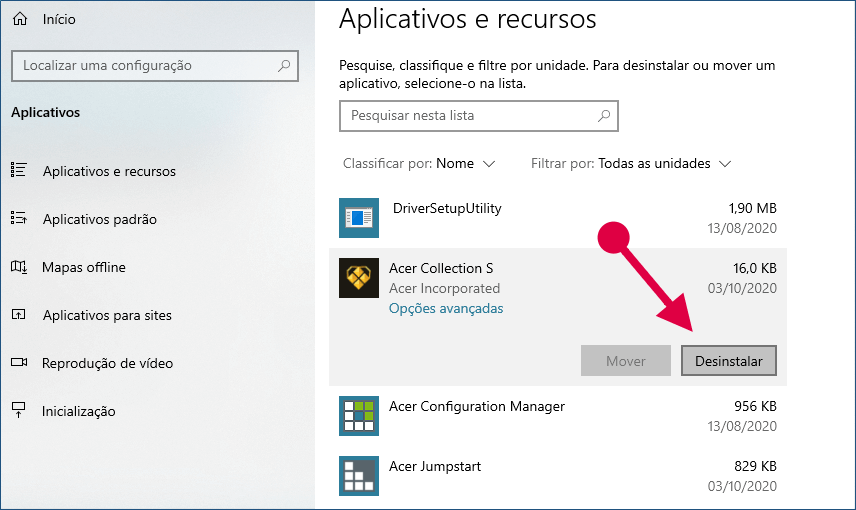This screenshot has height=510, width=856.
Task: Focus the Localizar uma configuração search box
Action: point(155,66)
